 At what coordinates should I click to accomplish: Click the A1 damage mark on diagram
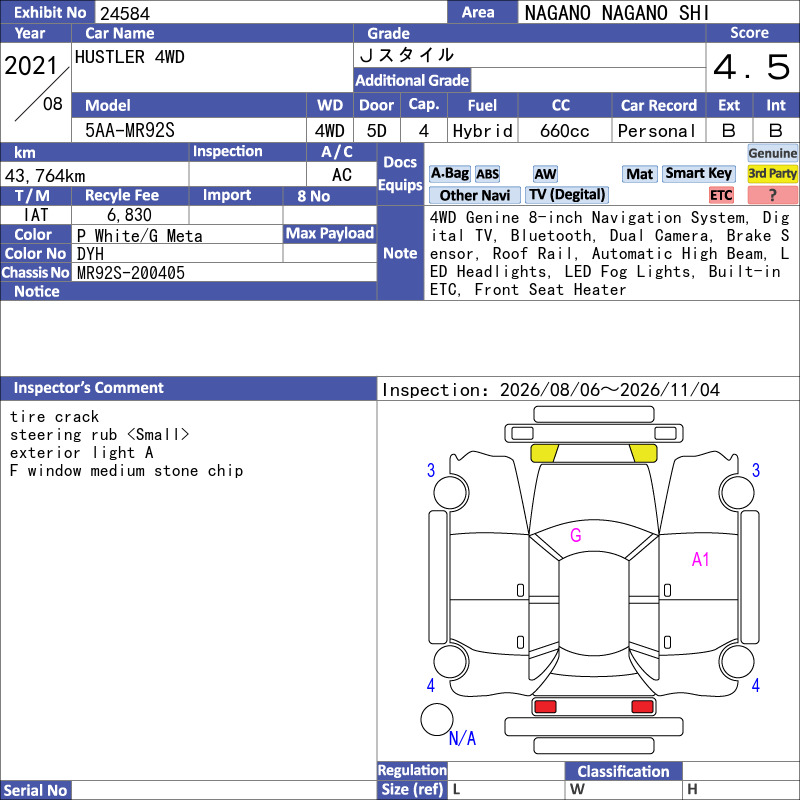coord(701,560)
